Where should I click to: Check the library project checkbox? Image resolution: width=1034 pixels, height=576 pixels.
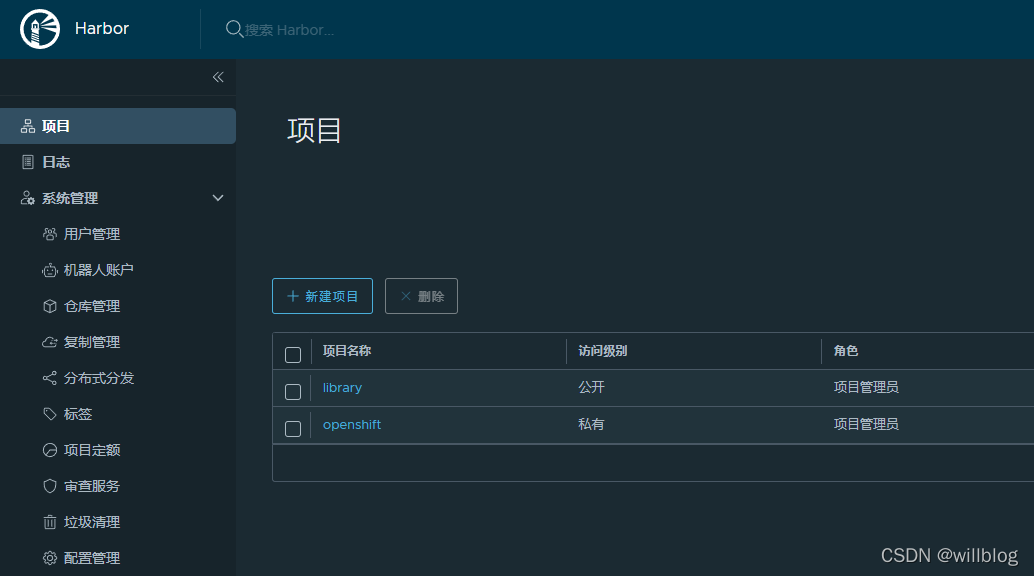[x=293, y=392]
